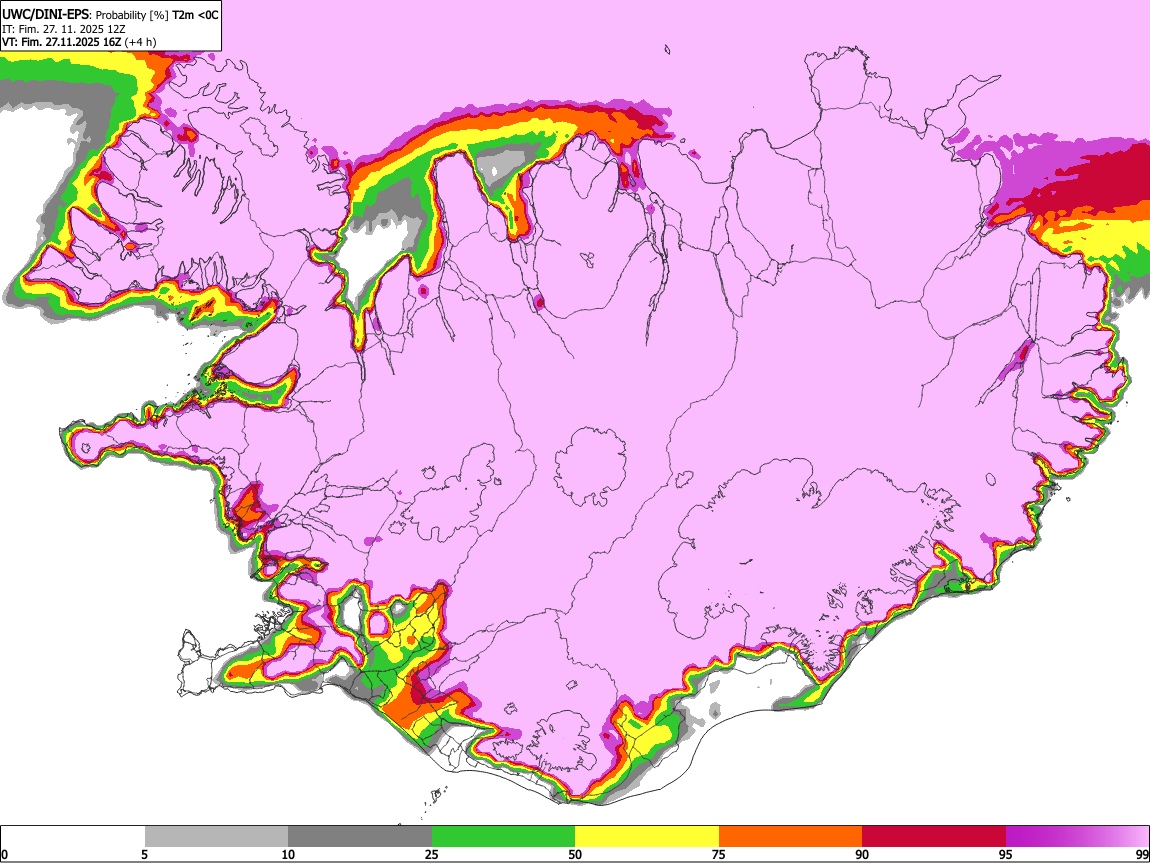Click the 'VT: Fim. 27.11.2025 16Z' line
The height and width of the screenshot is (863, 1150).
click(62, 42)
